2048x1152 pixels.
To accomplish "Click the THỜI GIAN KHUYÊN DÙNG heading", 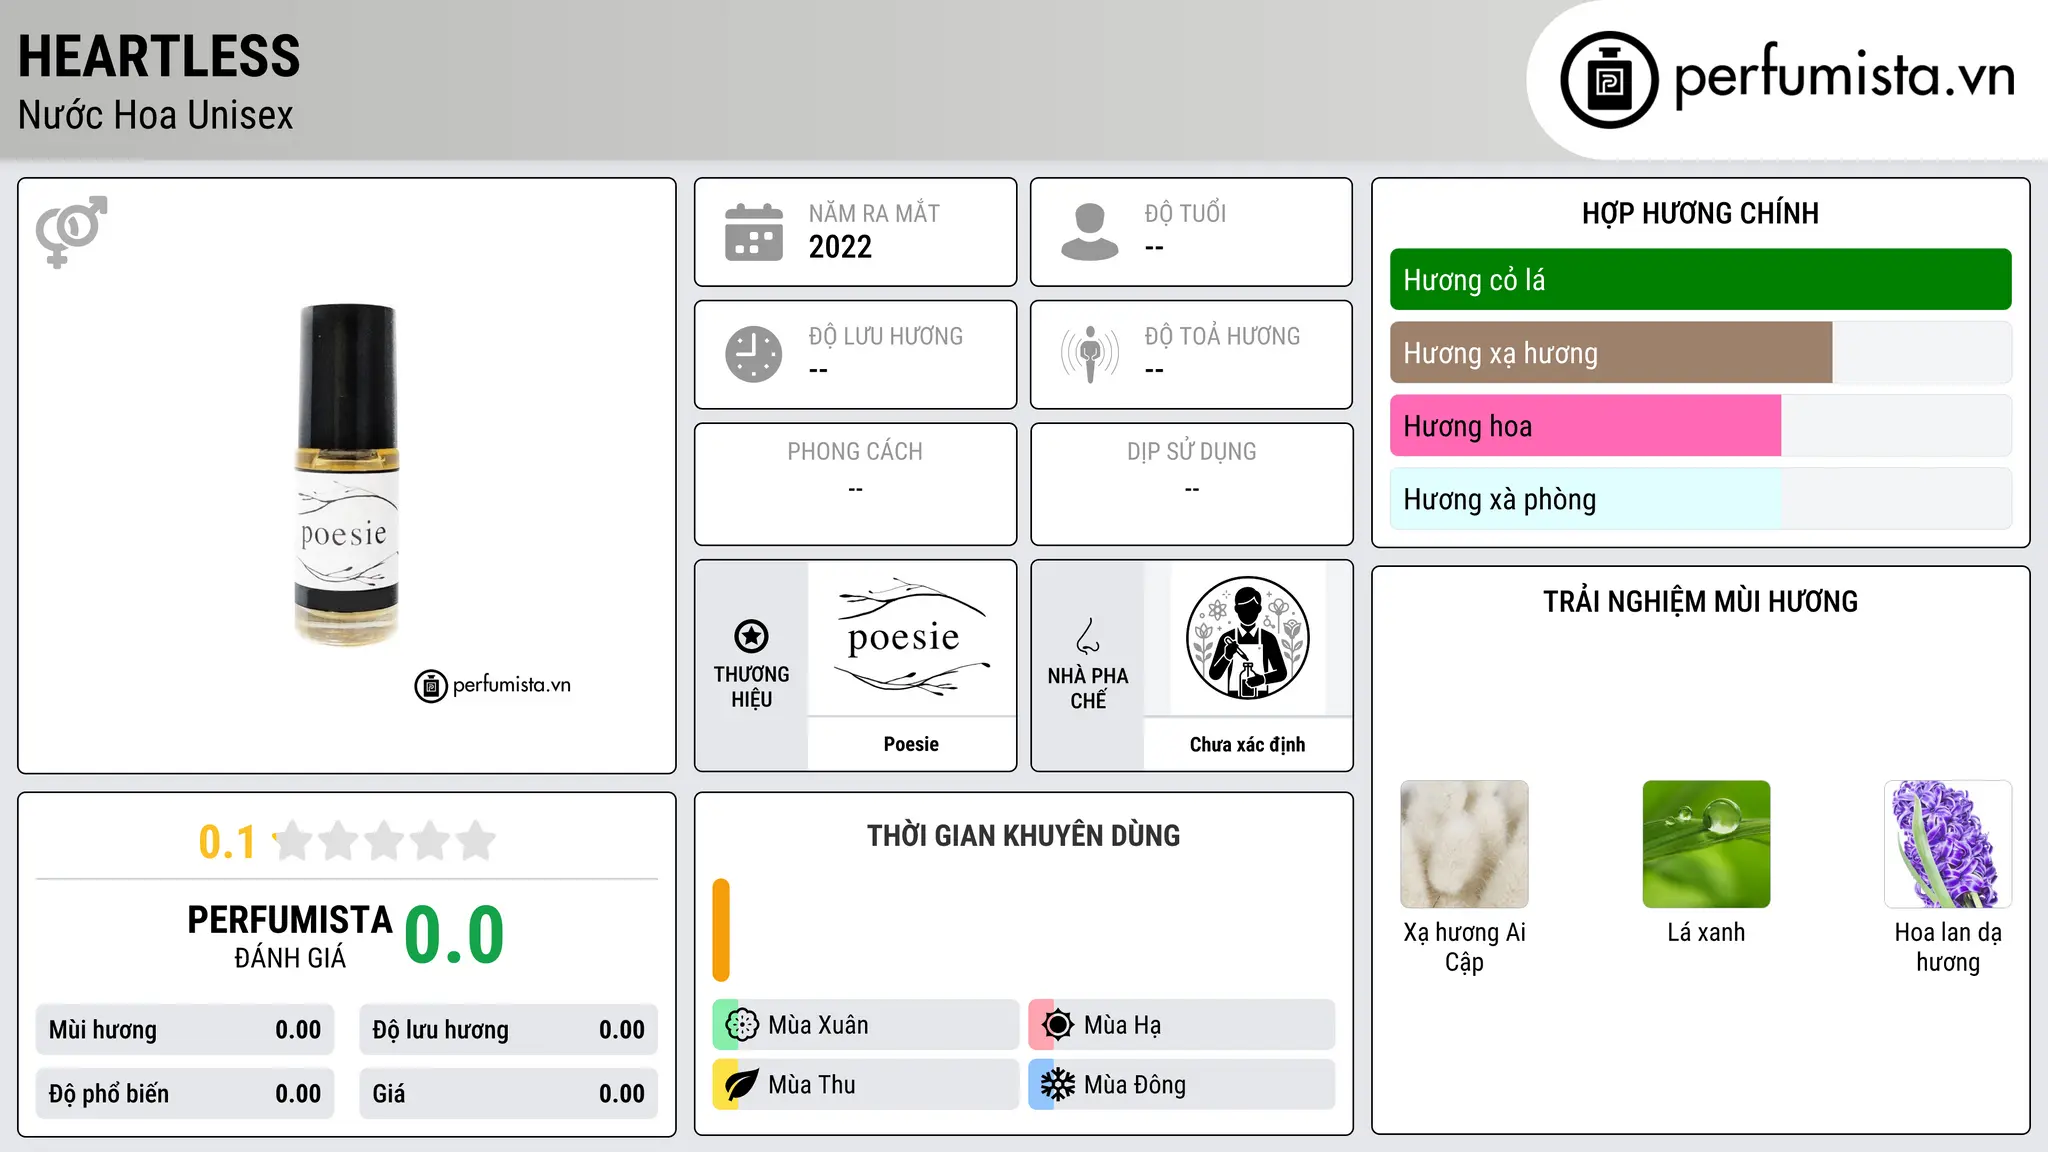I will pos(1023,836).
